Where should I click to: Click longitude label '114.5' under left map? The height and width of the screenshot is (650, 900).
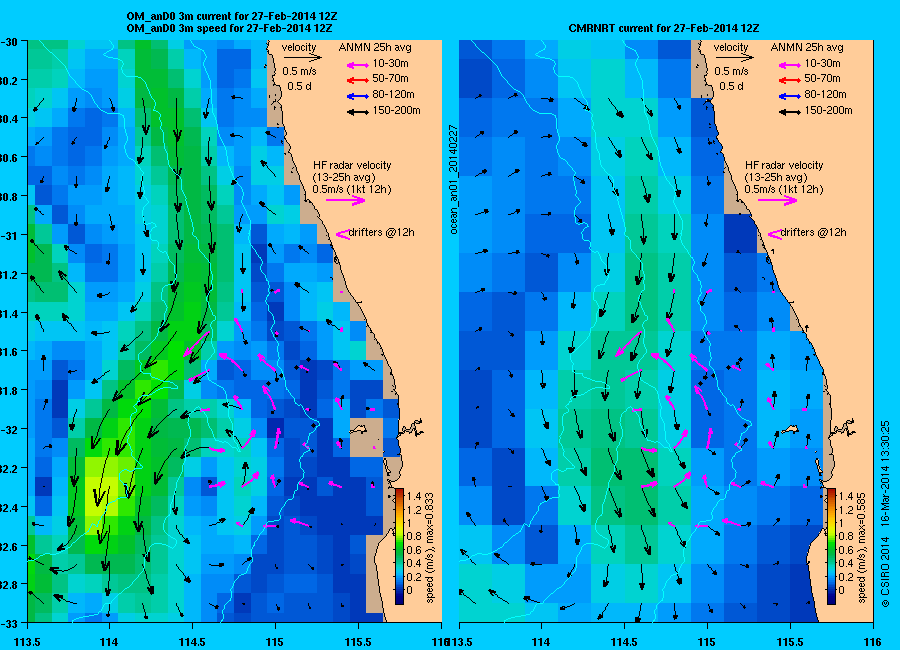point(192,642)
